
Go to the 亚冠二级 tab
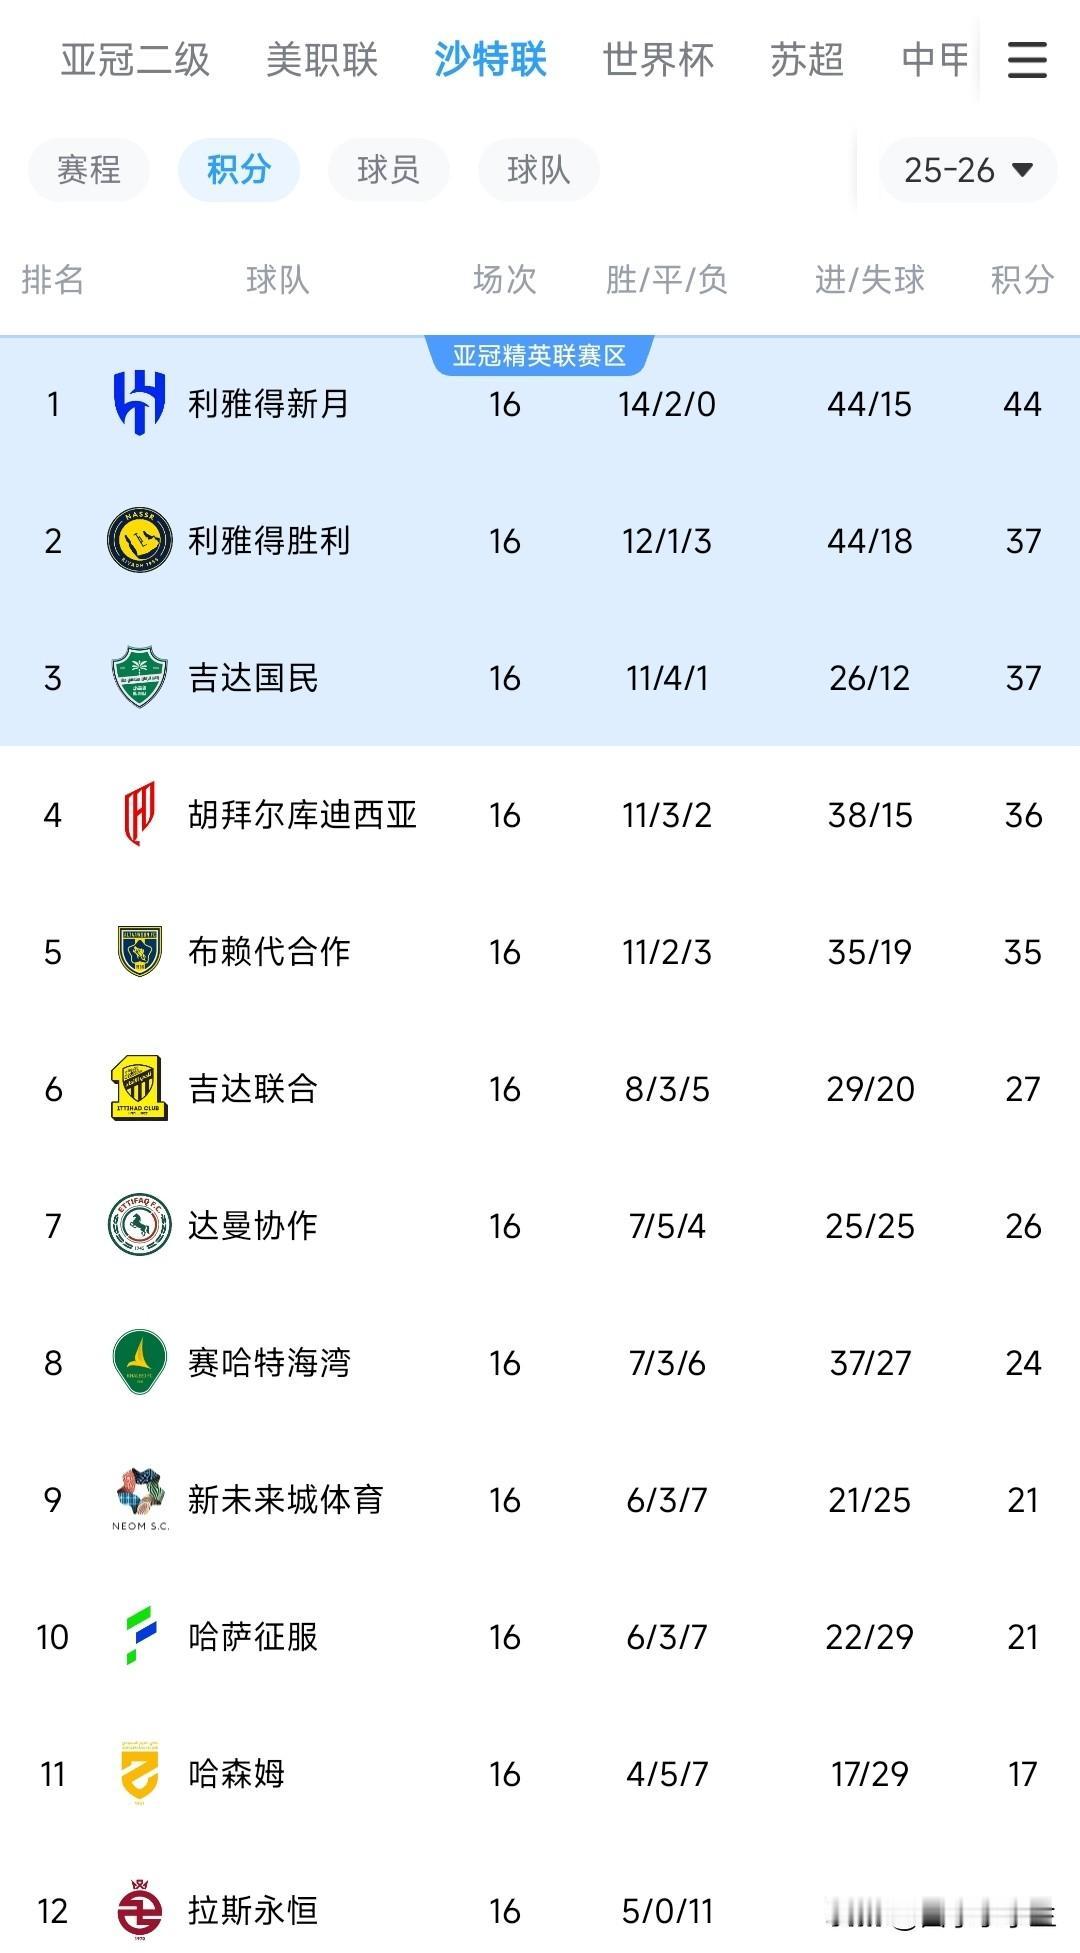click(135, 60)
